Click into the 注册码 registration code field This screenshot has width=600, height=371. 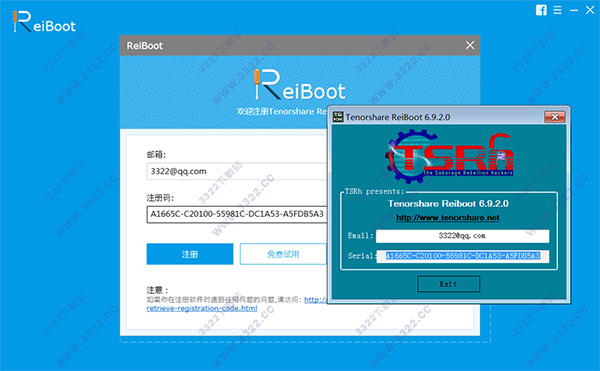click(x=236, y=214)
